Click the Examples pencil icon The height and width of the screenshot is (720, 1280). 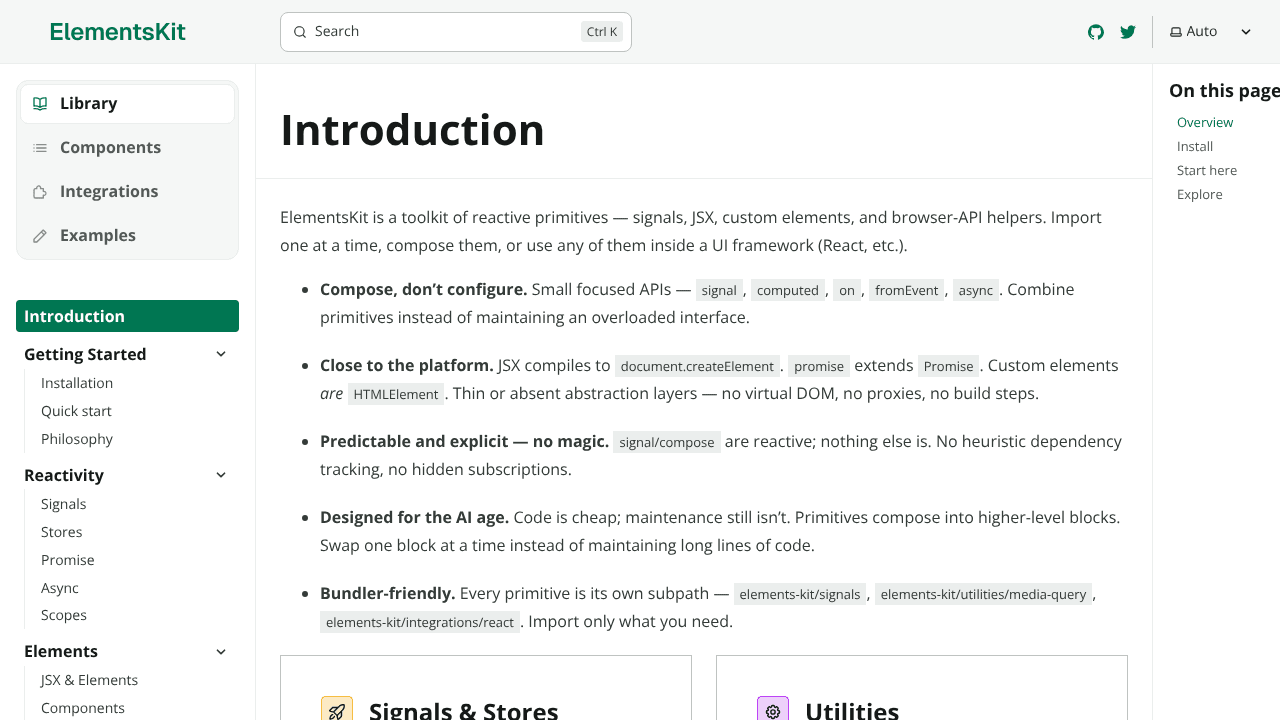coord(40,236)
